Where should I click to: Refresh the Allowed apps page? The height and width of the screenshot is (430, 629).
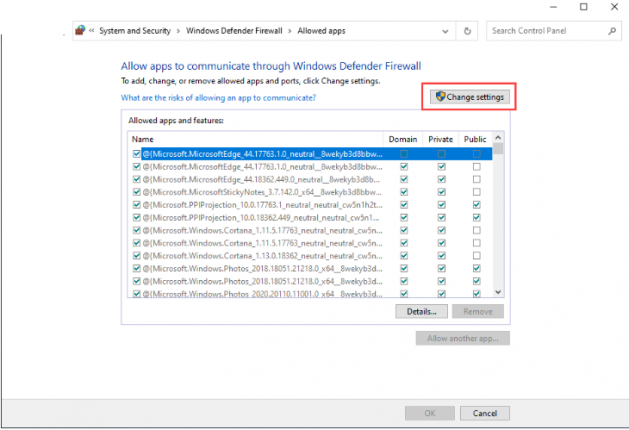point(467,31)
